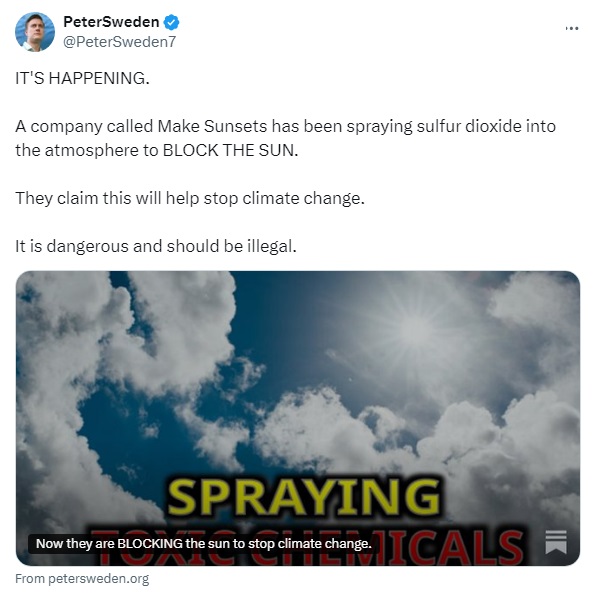Image resolution: width=595 pixels, height=598 pixels.
Task: Click the bookmark ribbon icon on the video
Action: pyautogui.click(x=556, y=542)
